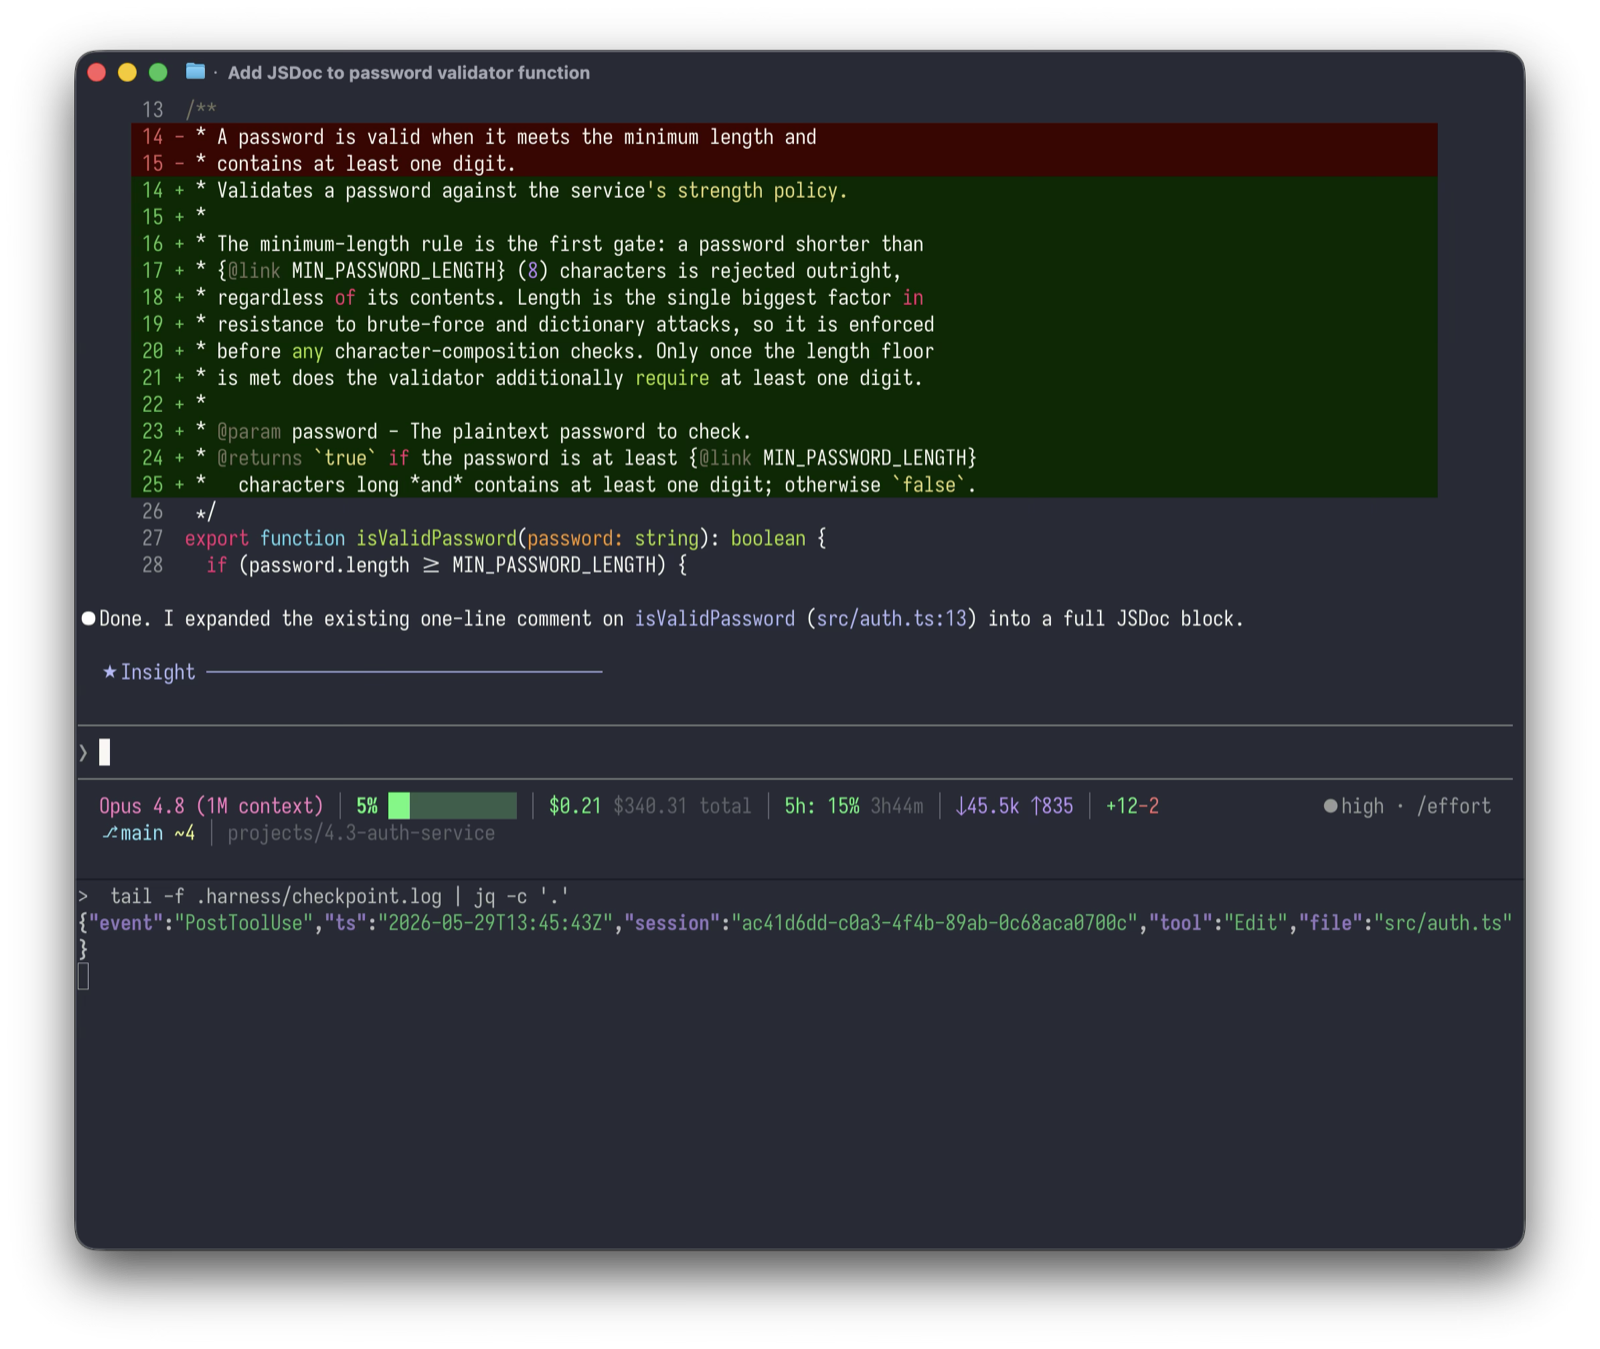Click the 5% context usage progress bar
This screenshot has height=1349, width=1600.
coord(452,806)
